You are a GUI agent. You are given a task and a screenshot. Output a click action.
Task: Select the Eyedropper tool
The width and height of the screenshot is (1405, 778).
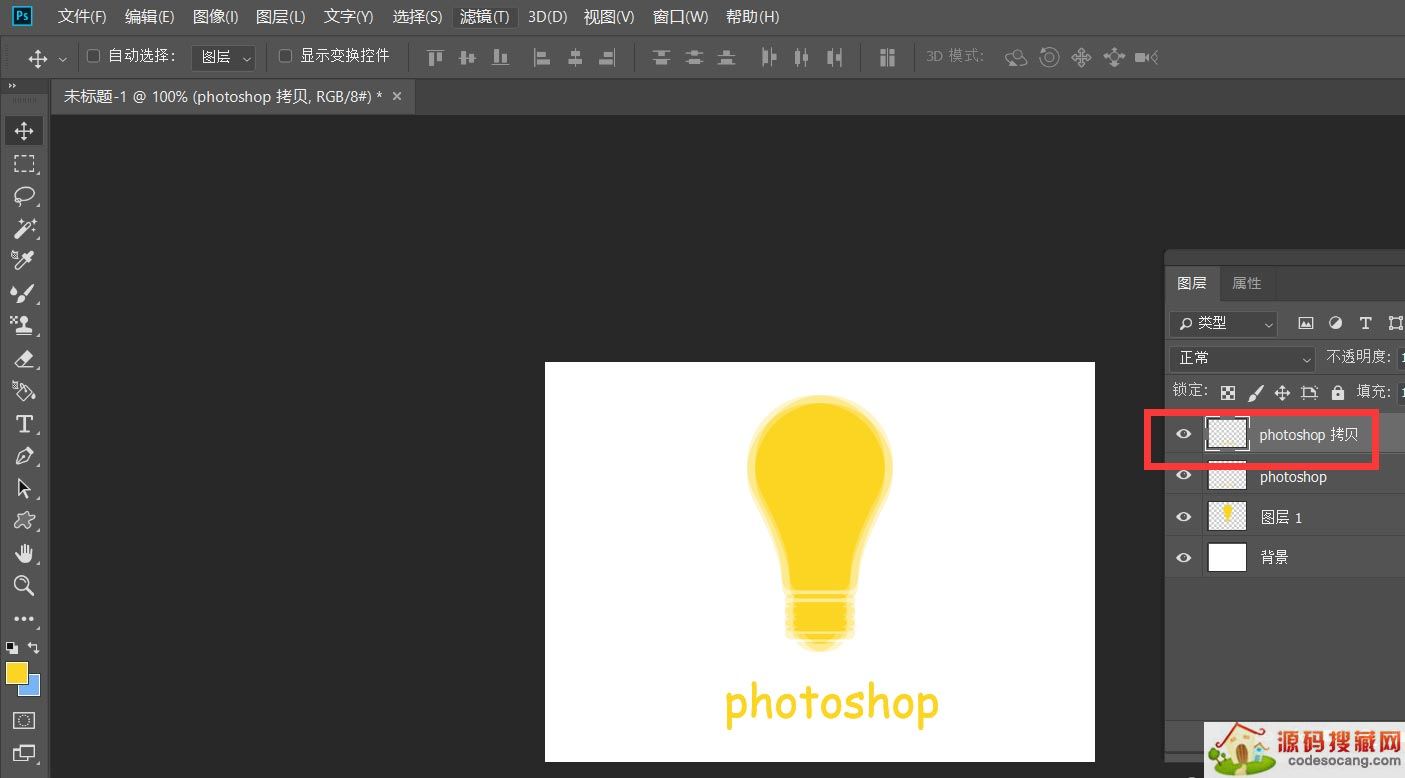pyautogui.click(x=24, y=260)
